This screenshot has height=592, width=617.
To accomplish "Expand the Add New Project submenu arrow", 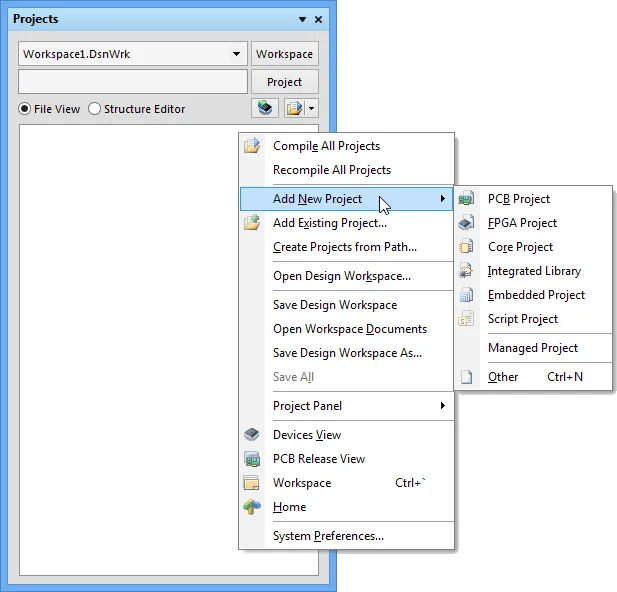I will (x=443, y=198).
